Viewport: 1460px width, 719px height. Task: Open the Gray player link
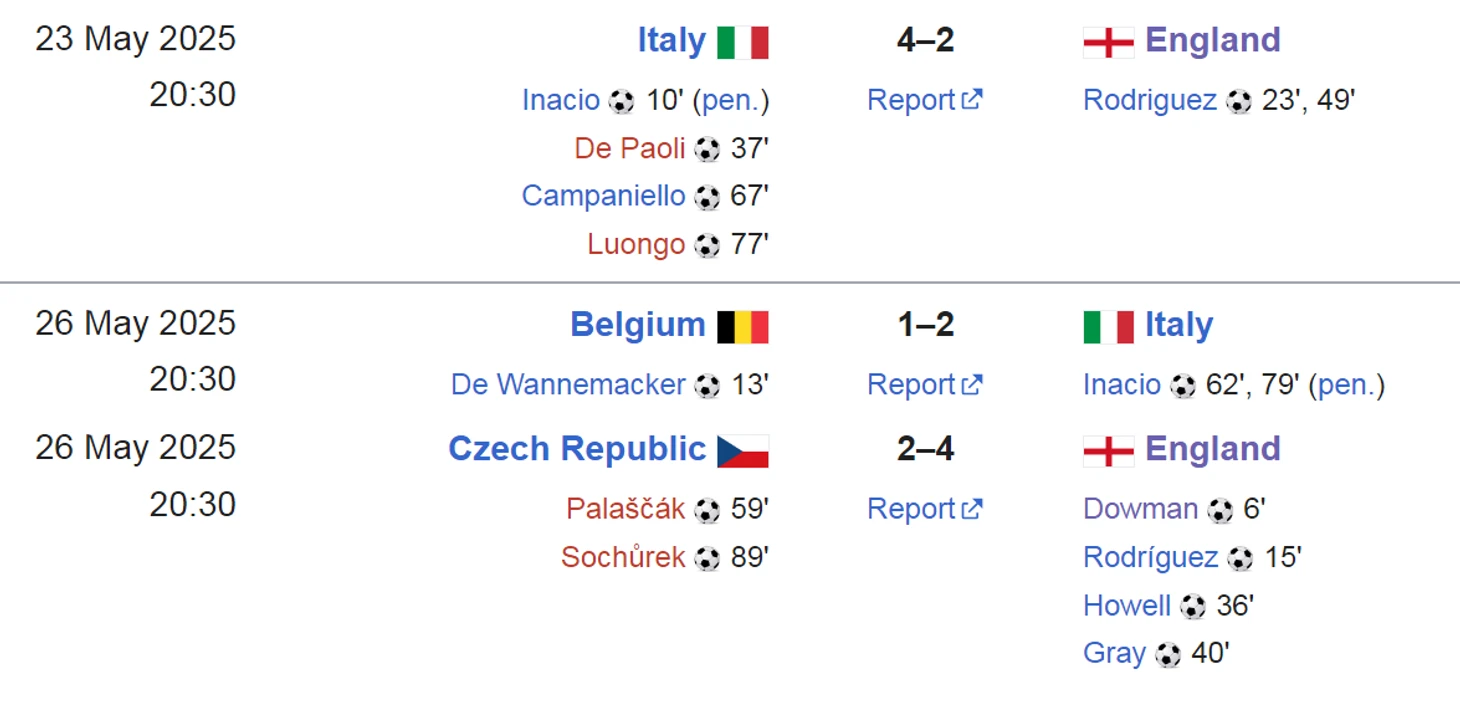pos(1115,653)
